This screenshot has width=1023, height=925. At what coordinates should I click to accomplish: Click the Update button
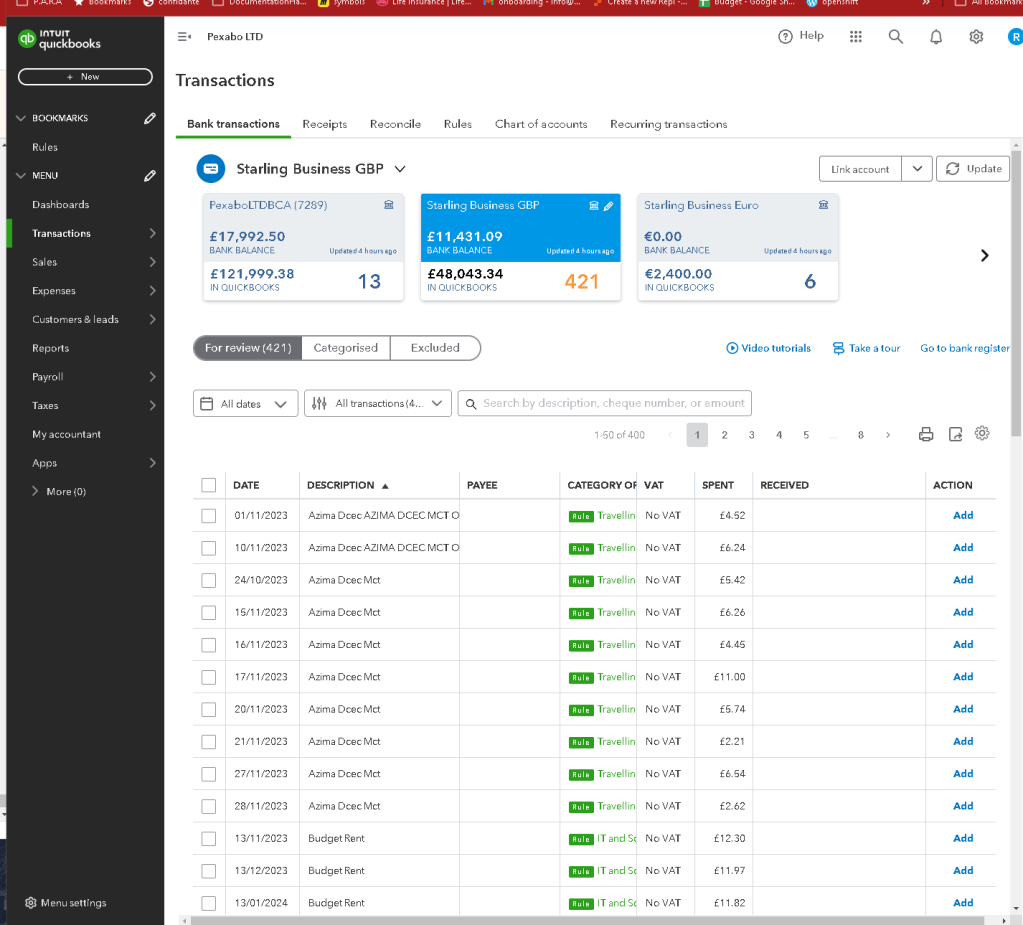point(973,169)
